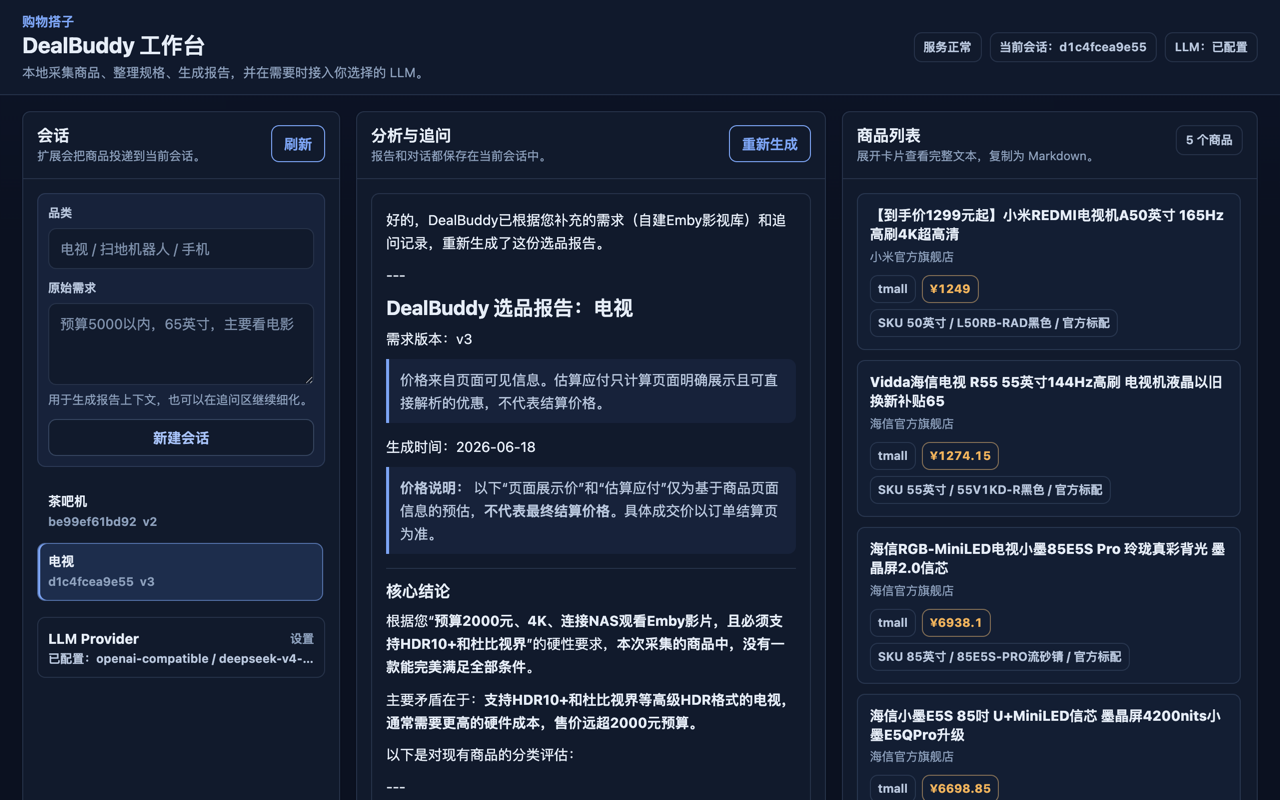Click the SKU 55英寸 / 55V1KD-R黑色 tag
This screenshot has width=1280, height=800.
[x=990, y=490]
